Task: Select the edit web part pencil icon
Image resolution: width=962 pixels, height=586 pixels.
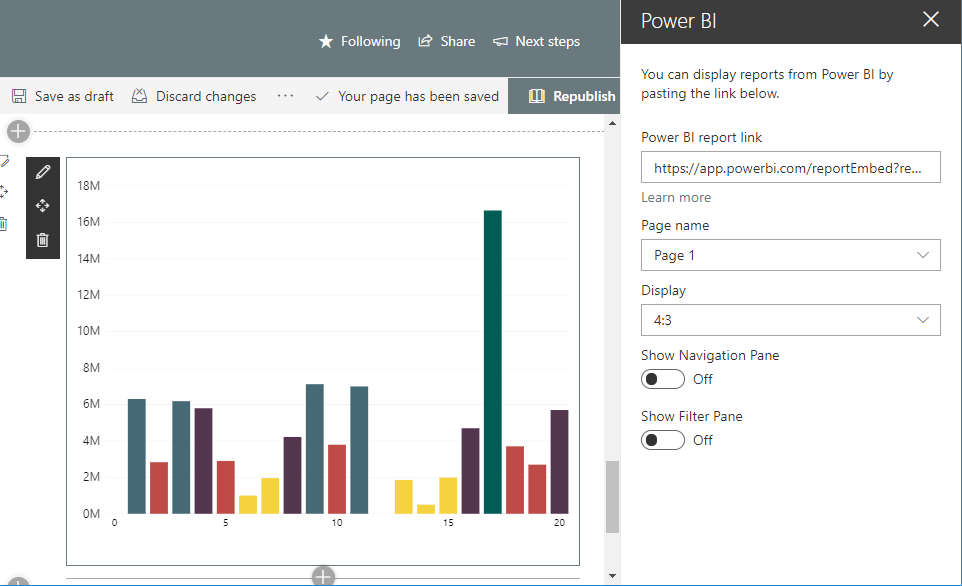Action: coord(42,171)
